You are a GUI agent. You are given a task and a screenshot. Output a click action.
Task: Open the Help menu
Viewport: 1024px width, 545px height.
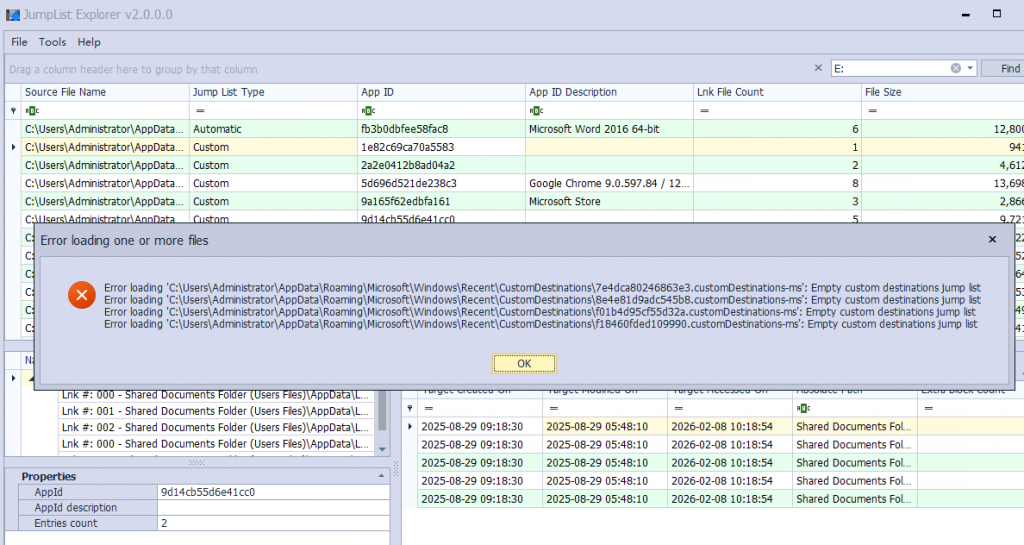89,42
